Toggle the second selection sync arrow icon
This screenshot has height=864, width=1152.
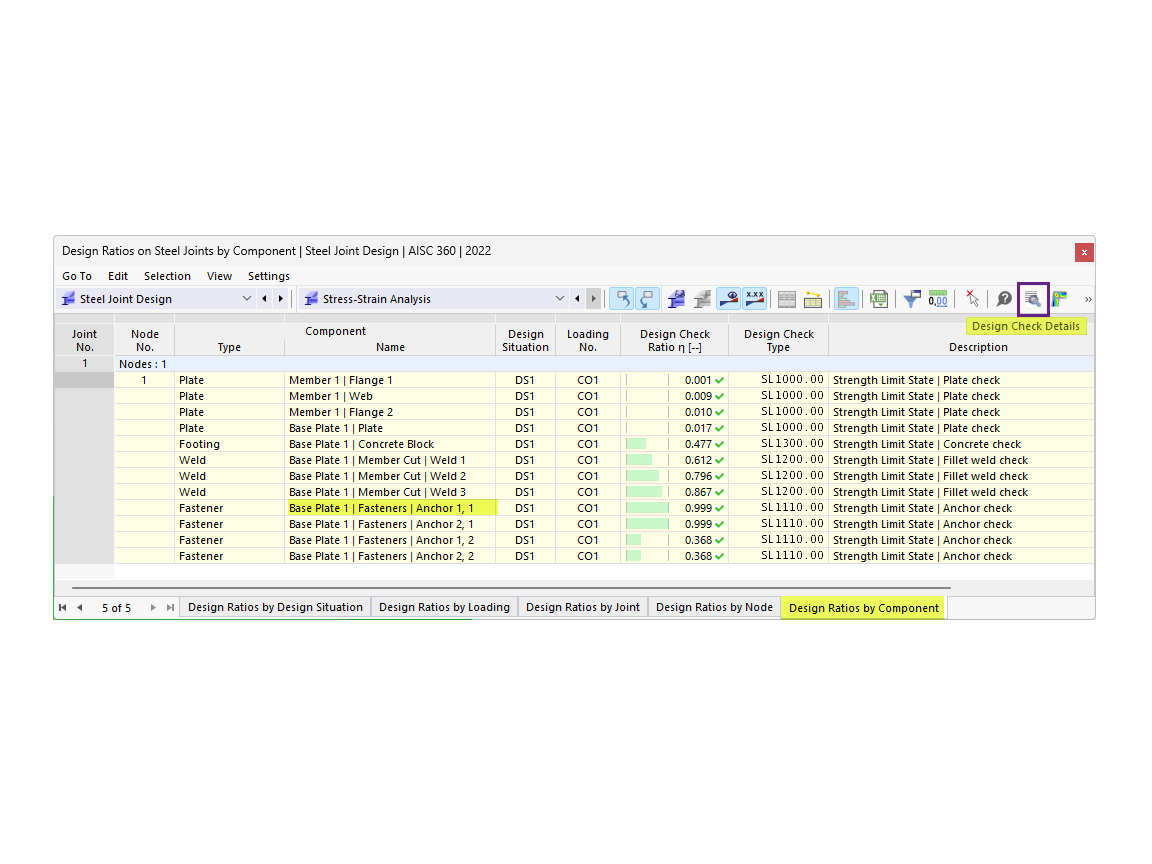pos(647,299)
